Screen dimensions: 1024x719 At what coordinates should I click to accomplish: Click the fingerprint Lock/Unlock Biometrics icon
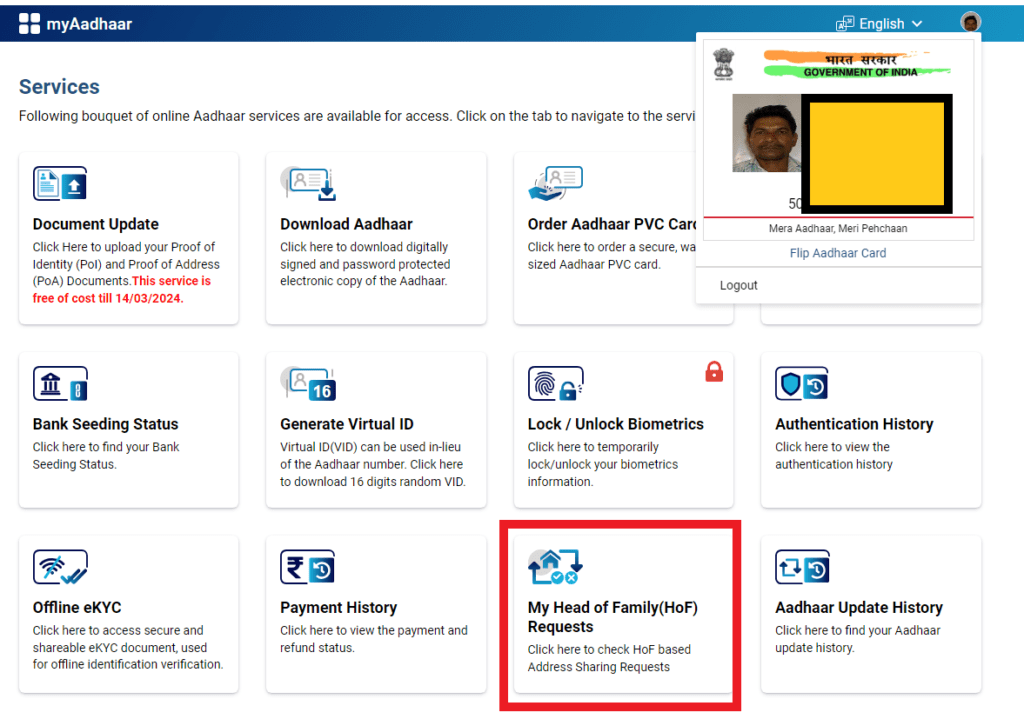click(555, 383)
